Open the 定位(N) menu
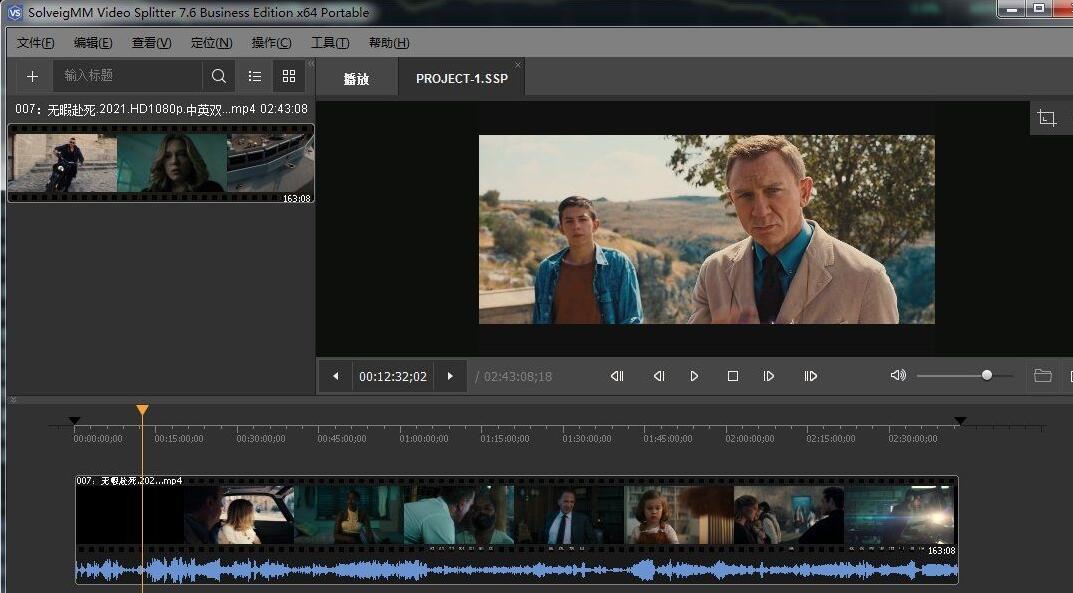 [211, 43]
